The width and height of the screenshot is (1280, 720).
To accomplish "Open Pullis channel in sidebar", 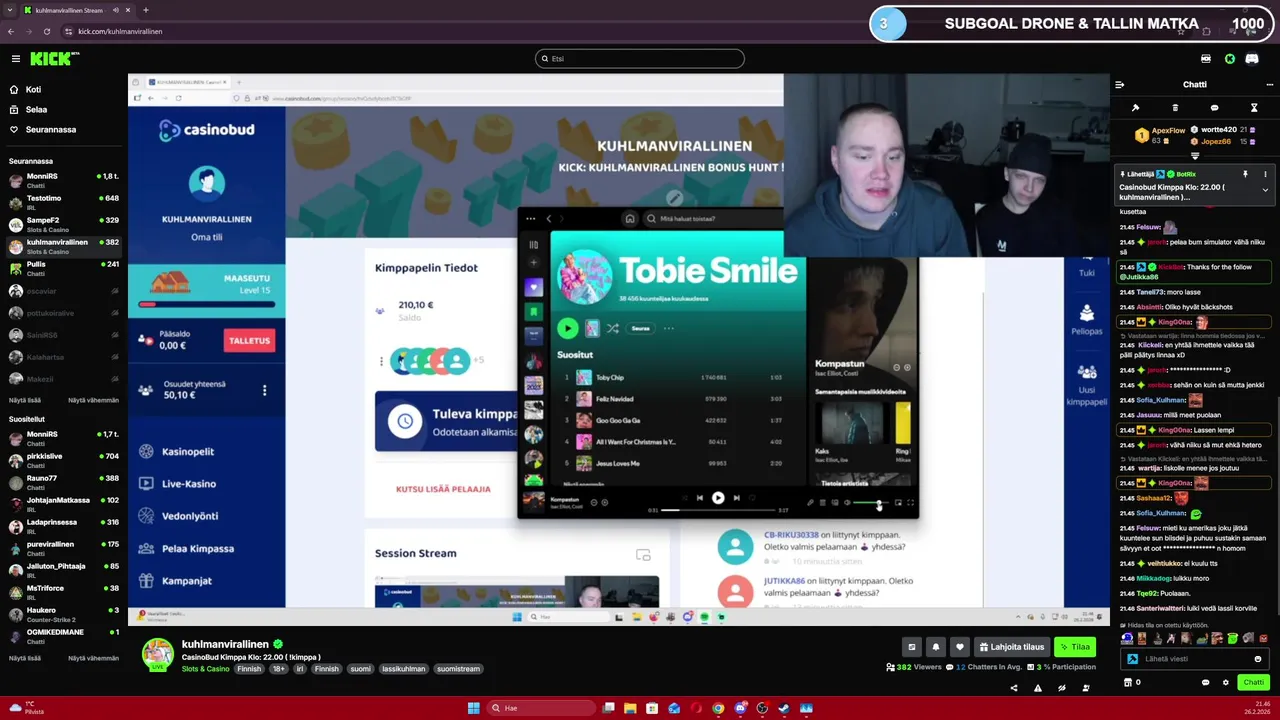I will pos(64,268).
